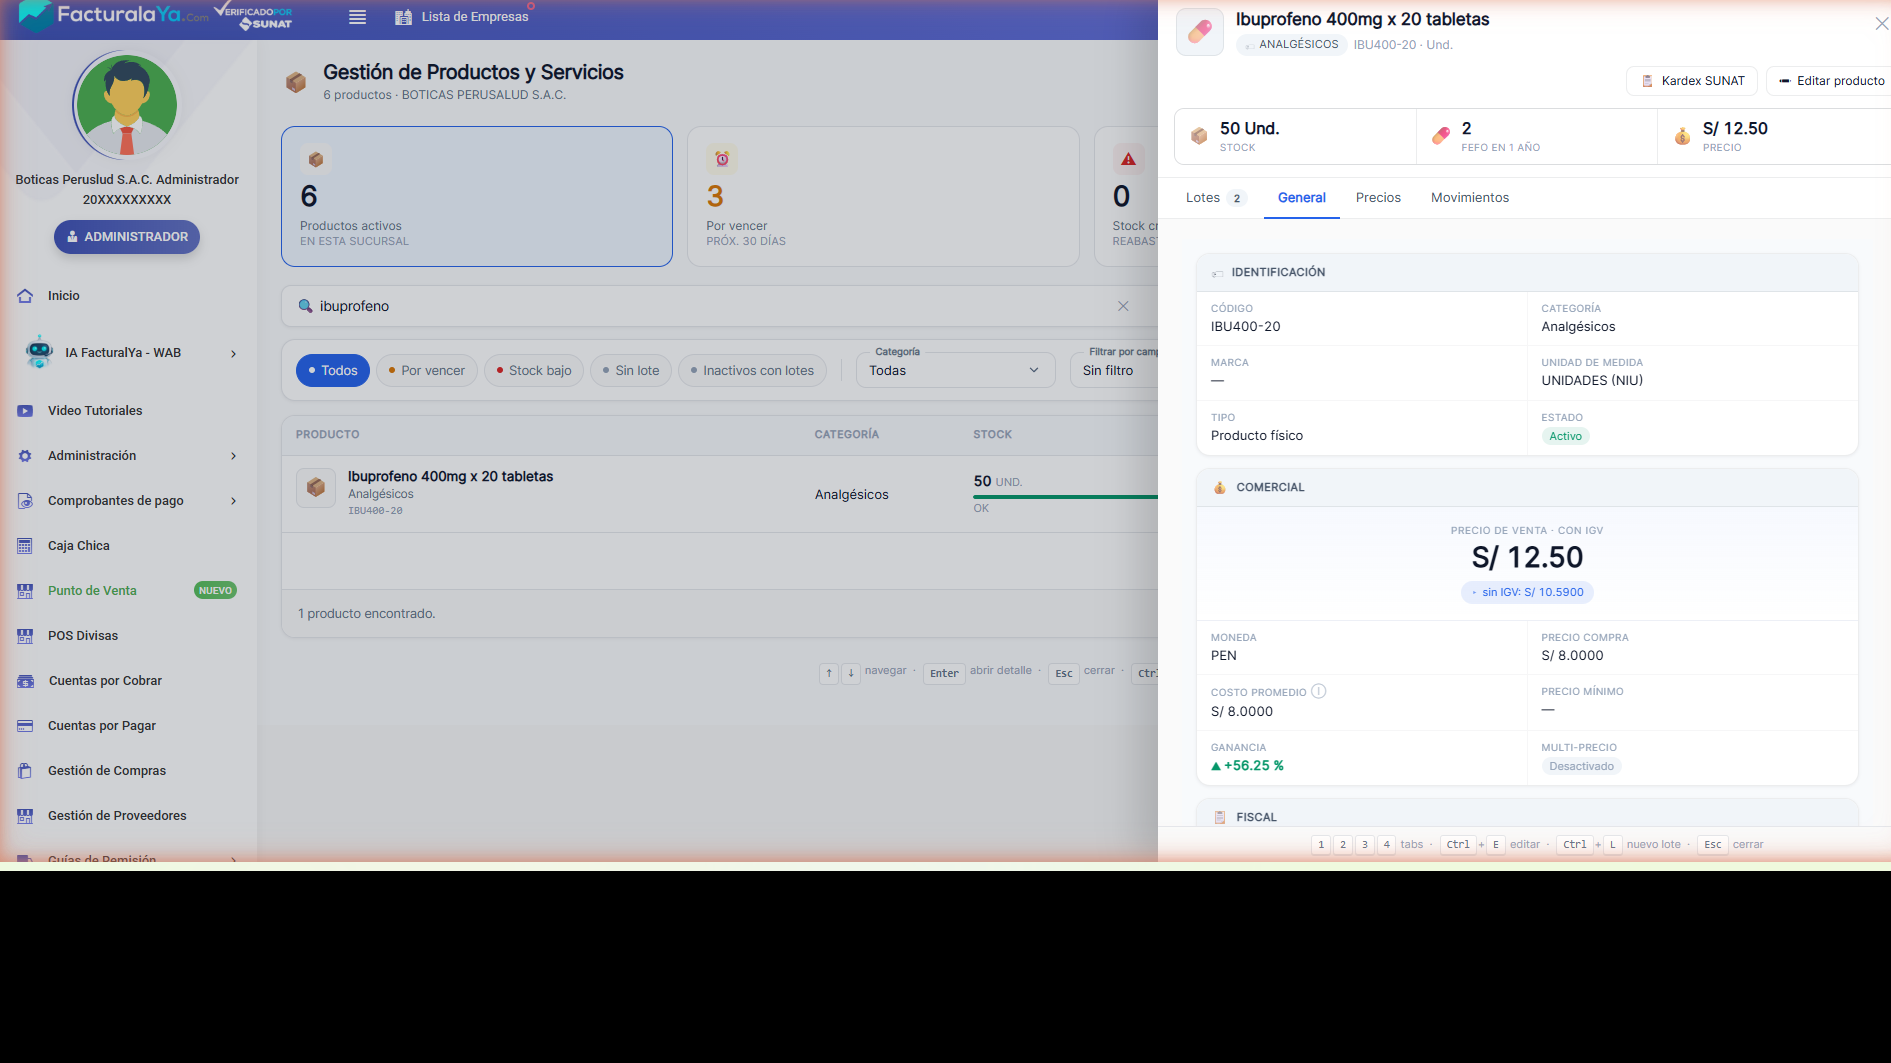This screenshot has height=1063, width=1891.
Task: Click the Ibuprofeno row box icon
Action: pos(316,488)
